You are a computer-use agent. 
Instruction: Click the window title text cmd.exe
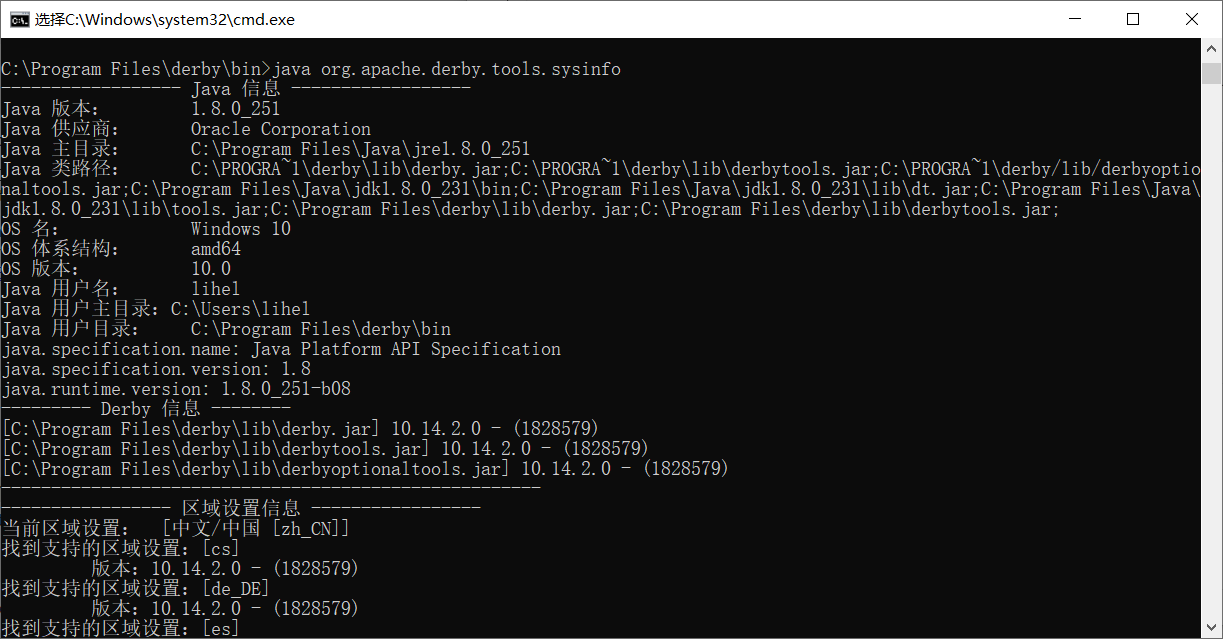165,19
